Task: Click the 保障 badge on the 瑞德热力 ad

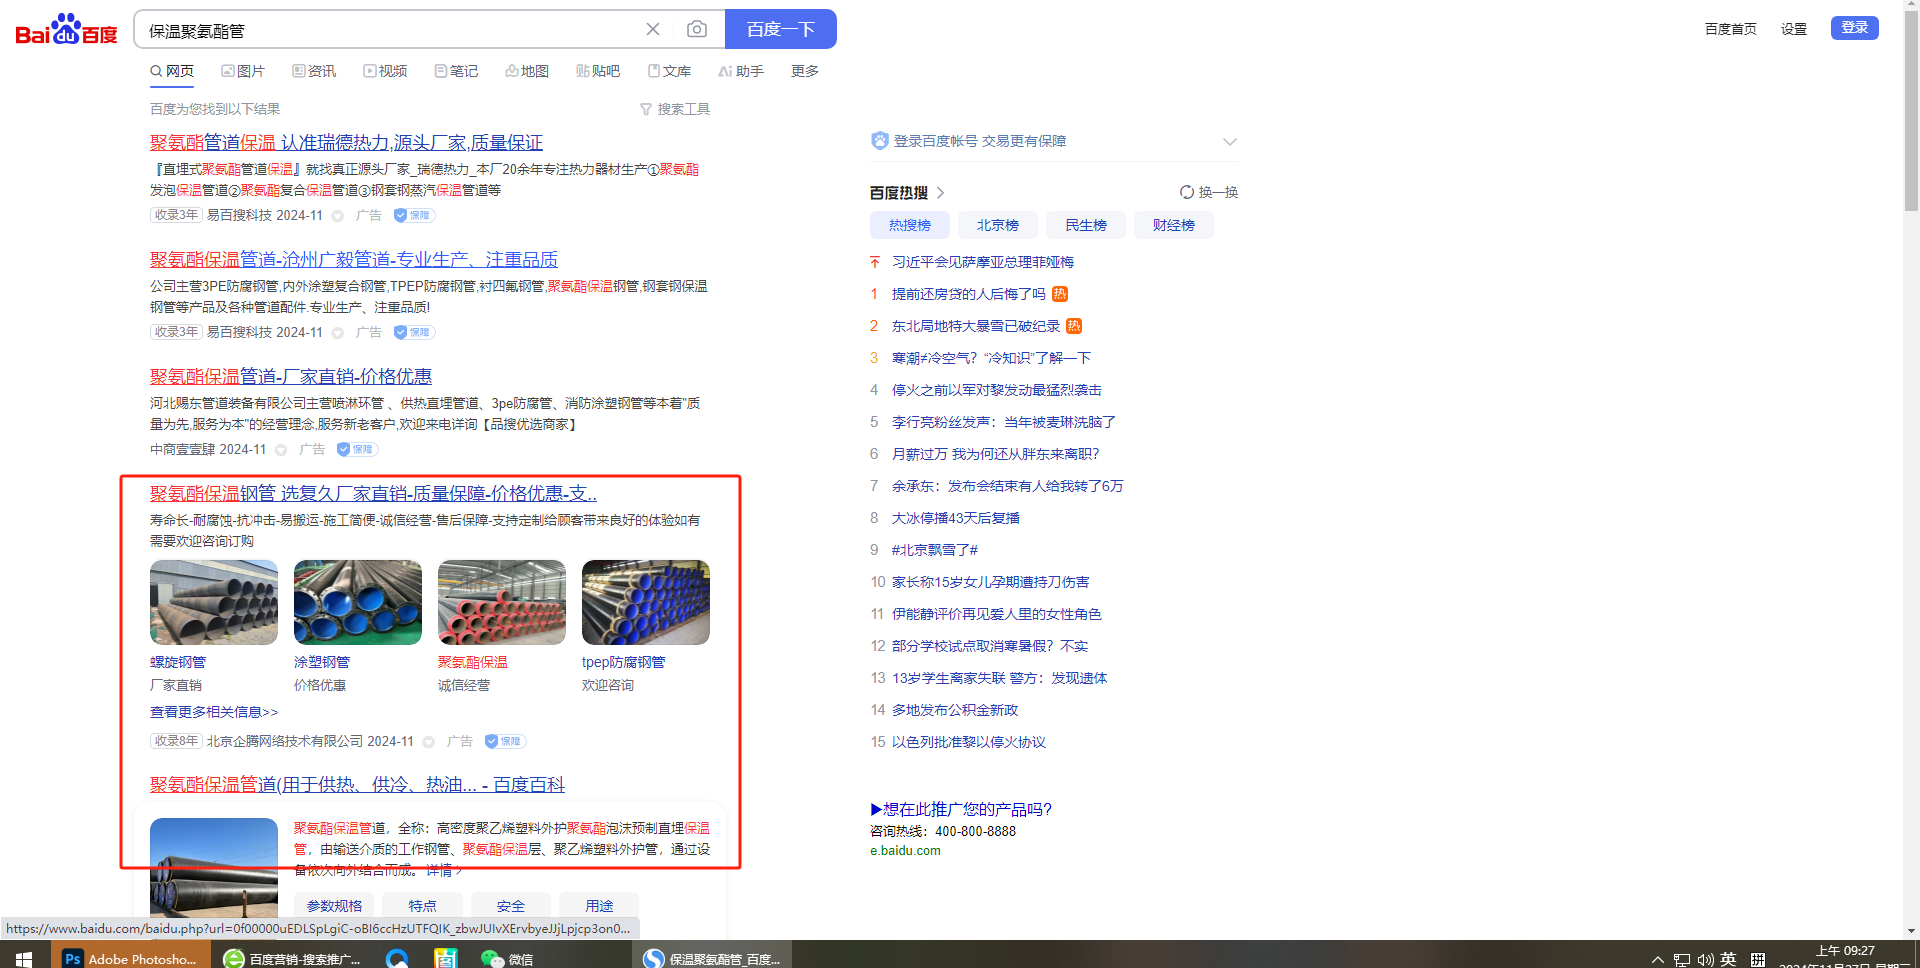Action: (x=414, y=215)
